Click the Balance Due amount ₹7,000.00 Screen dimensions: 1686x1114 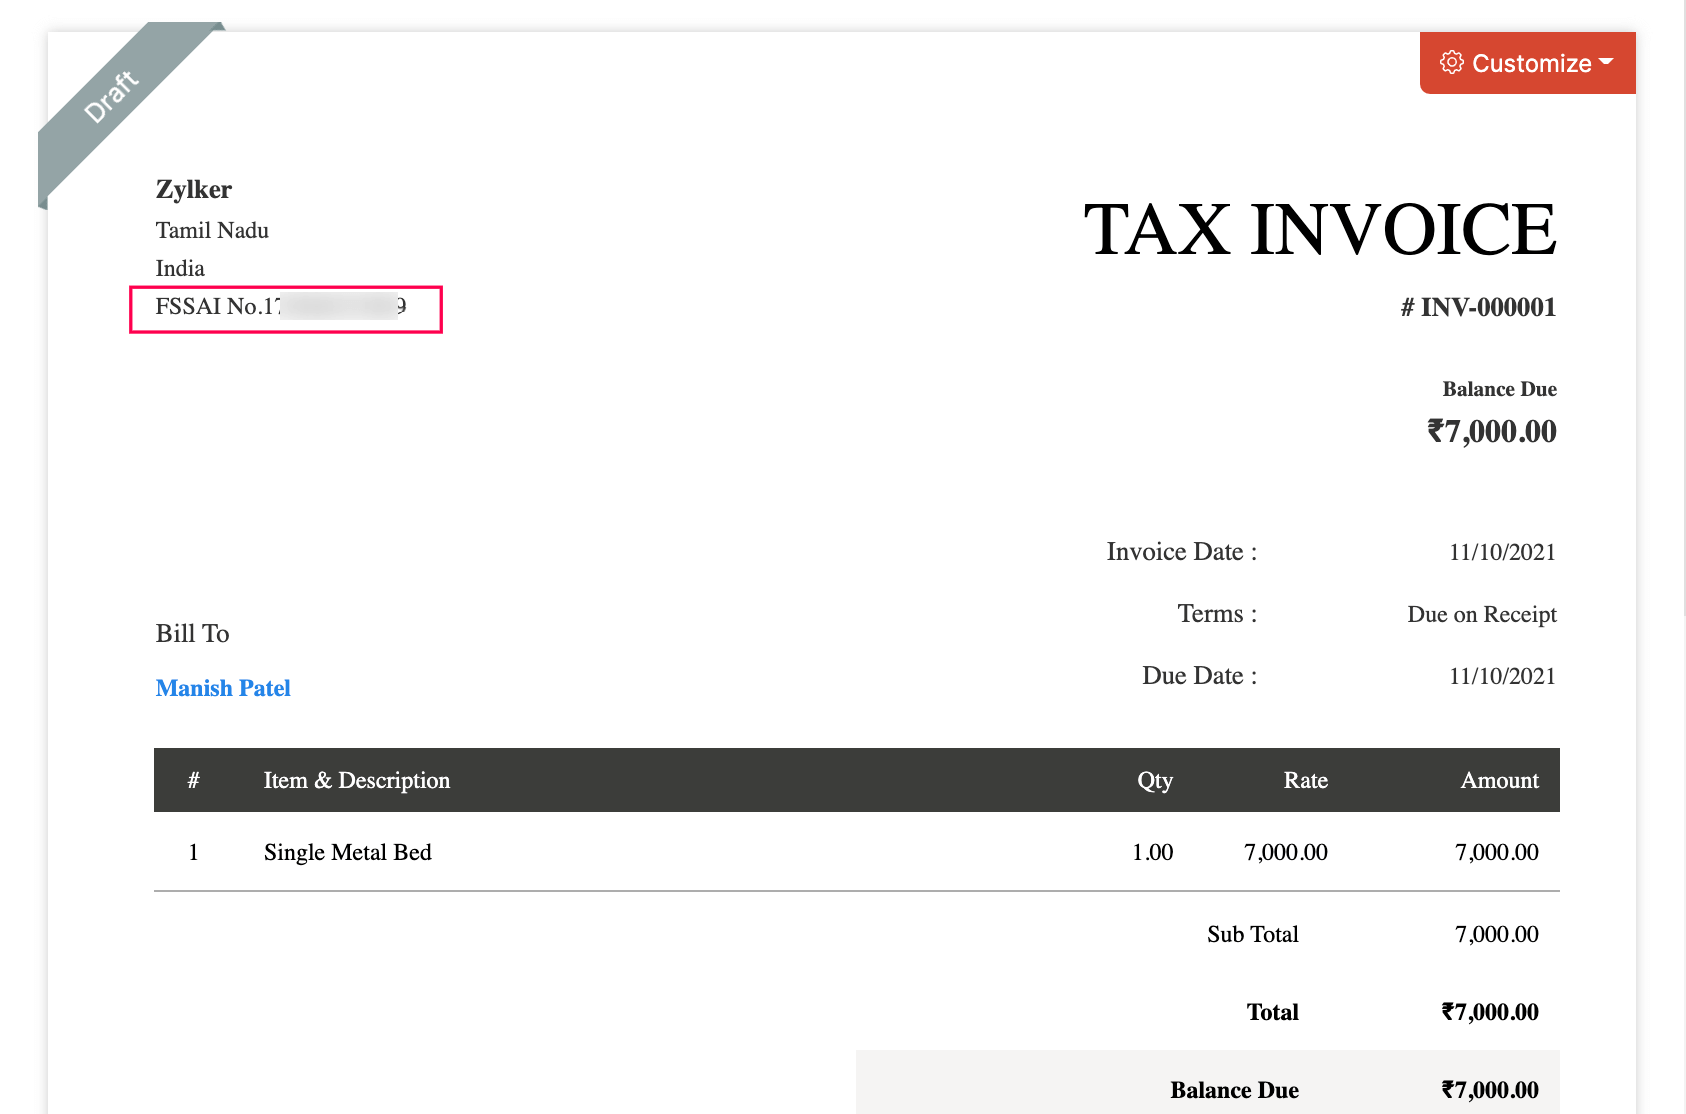(x=1489, y=431)
